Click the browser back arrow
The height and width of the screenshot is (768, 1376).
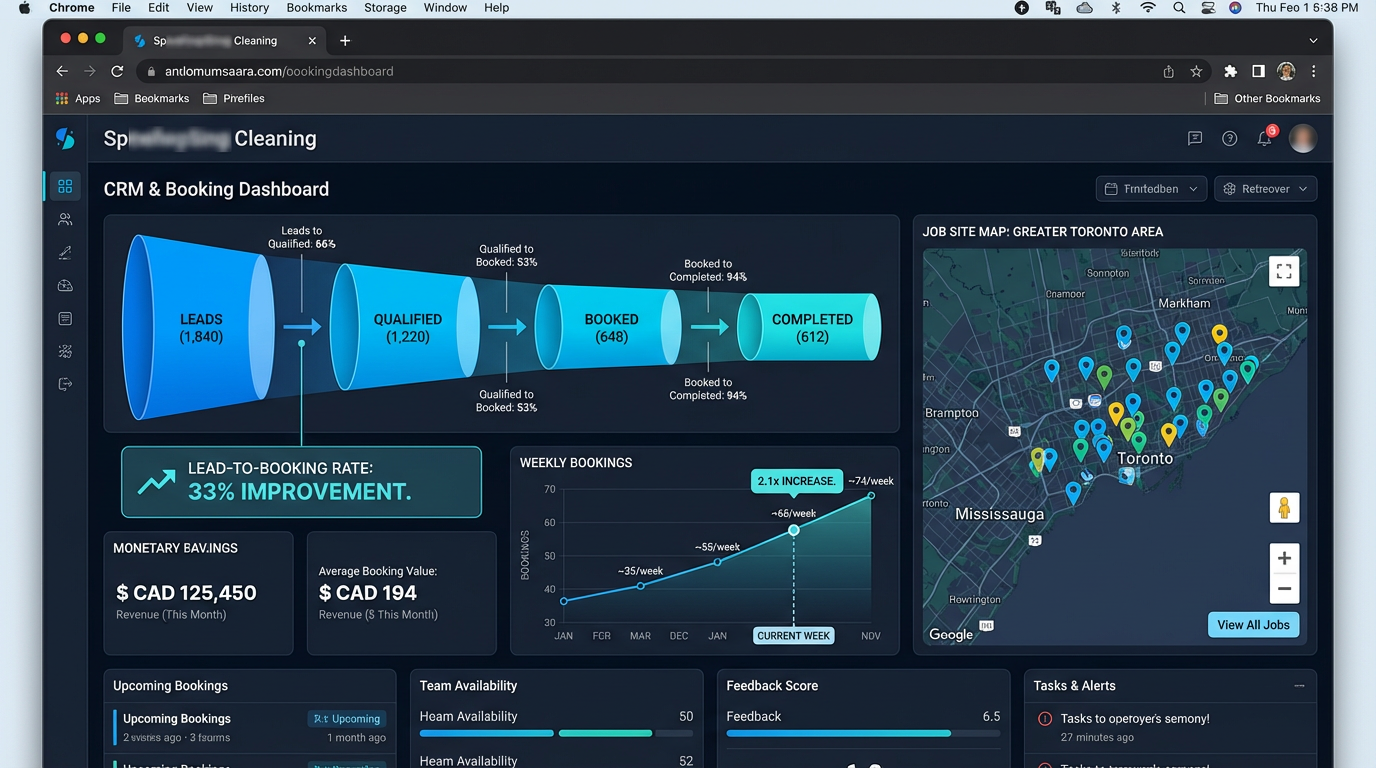coord(62,71)
